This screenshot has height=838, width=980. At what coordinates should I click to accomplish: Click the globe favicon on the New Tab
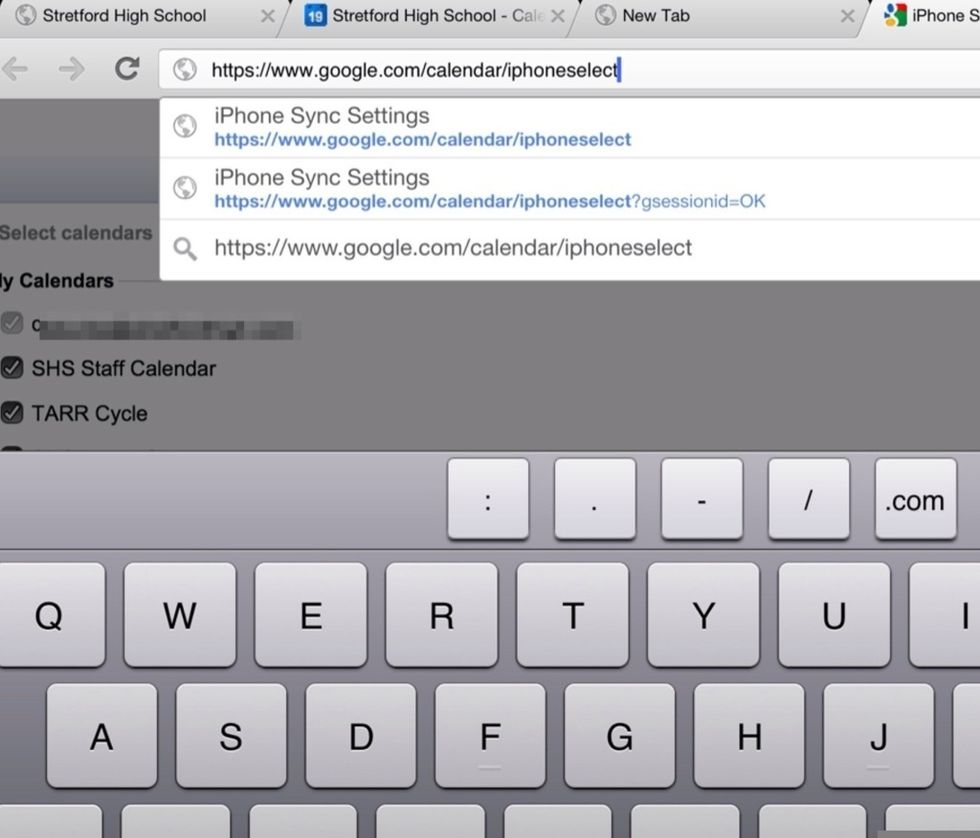pos(604,15)
